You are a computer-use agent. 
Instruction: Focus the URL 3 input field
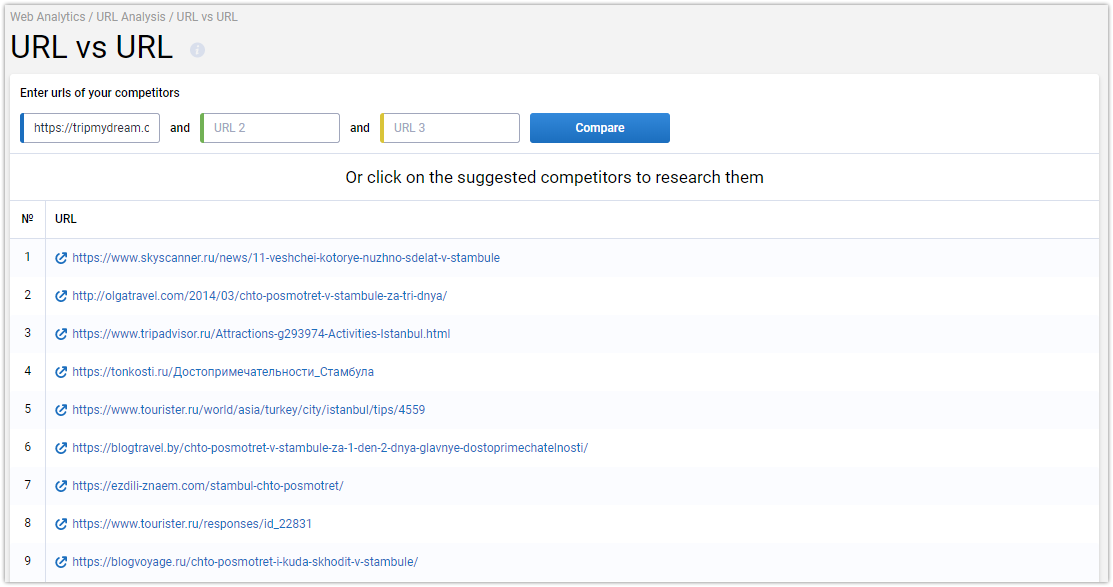450,128
